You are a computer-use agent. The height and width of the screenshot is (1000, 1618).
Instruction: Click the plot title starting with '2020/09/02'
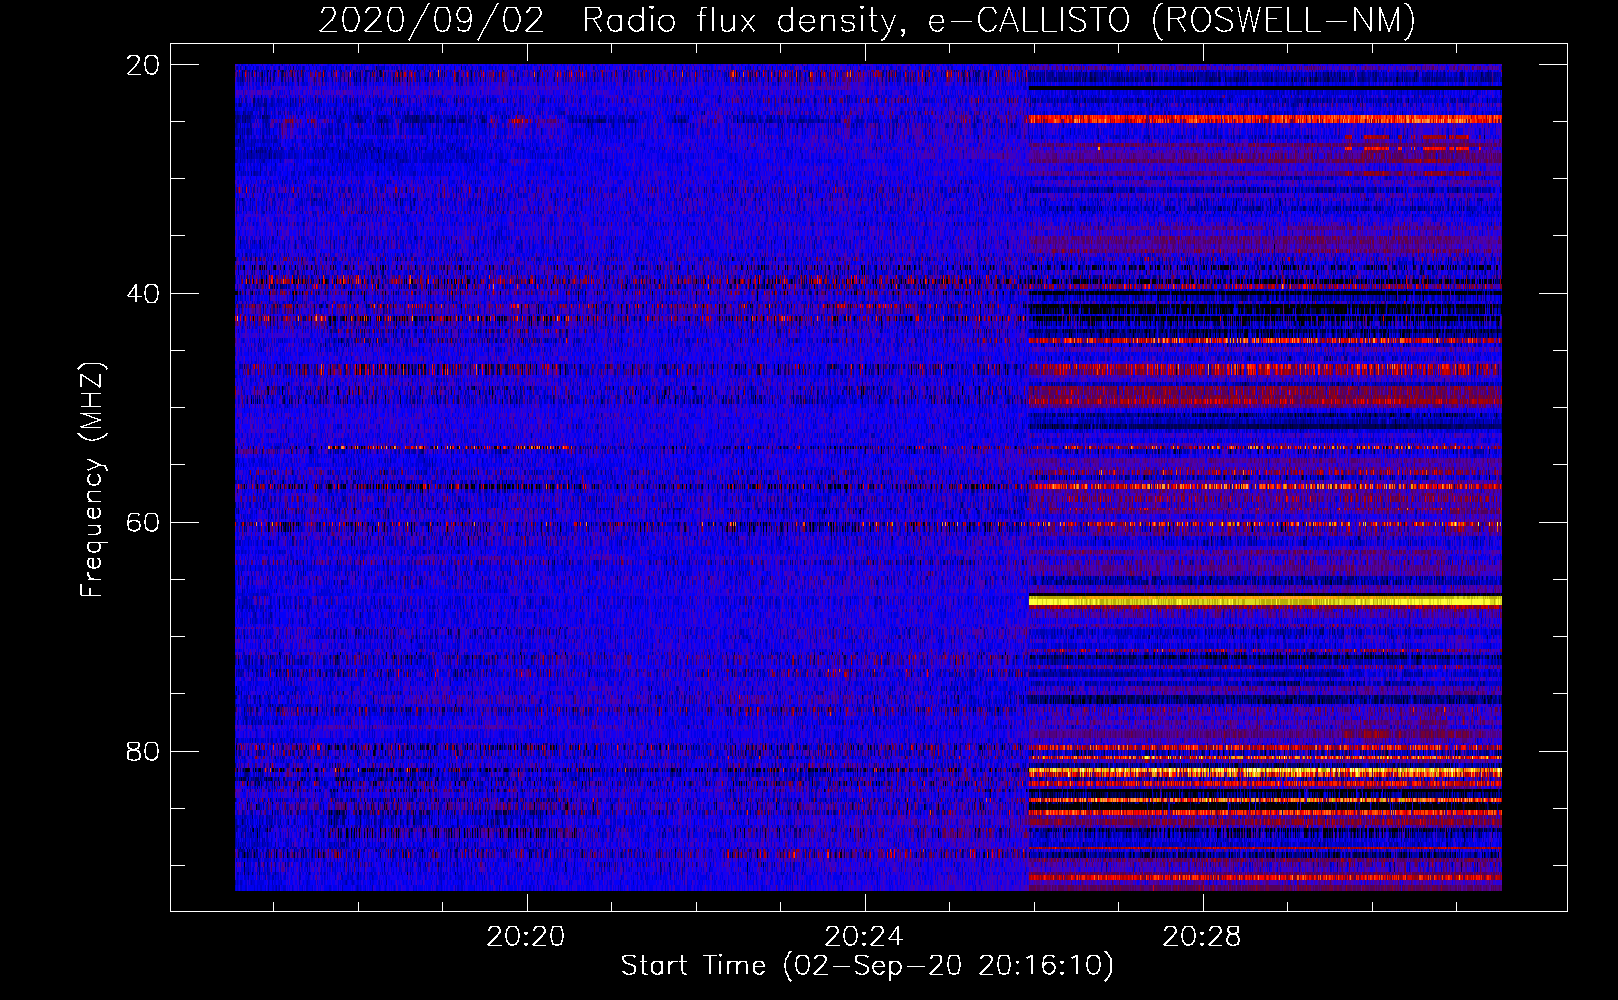[867, 20]
